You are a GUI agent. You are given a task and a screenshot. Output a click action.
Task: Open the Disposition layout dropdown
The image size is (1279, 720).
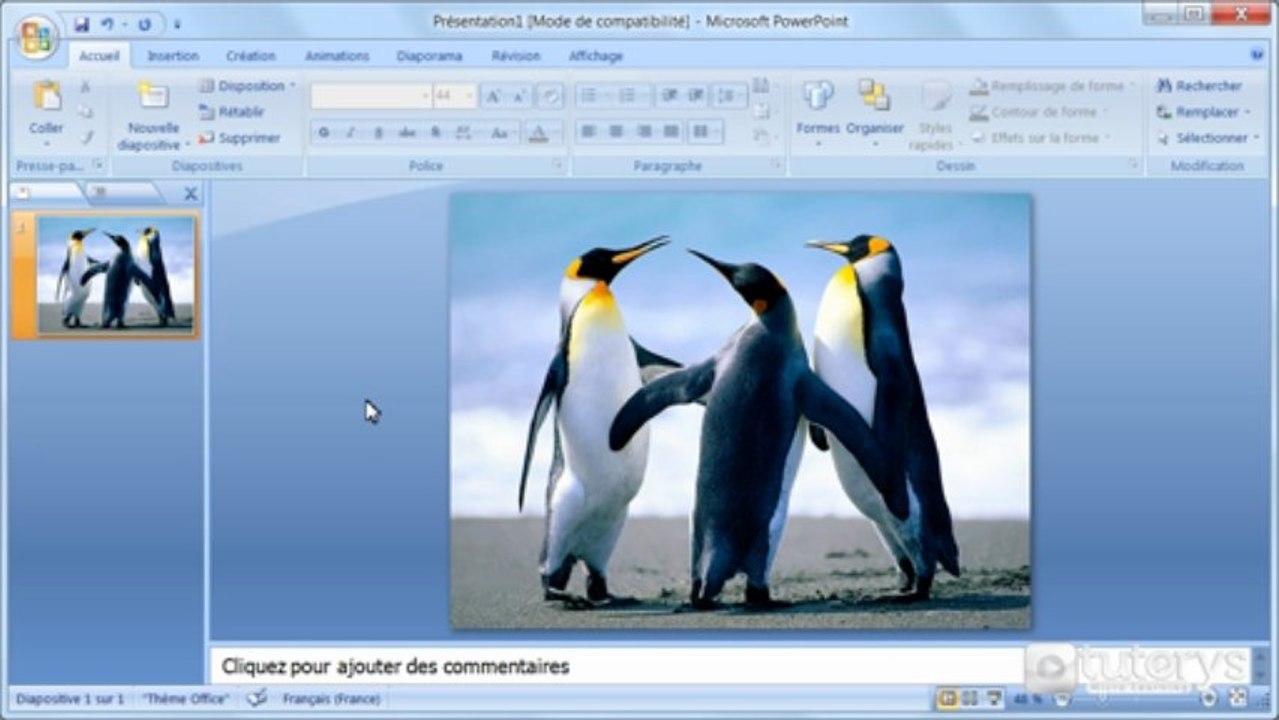coord(247,86)
